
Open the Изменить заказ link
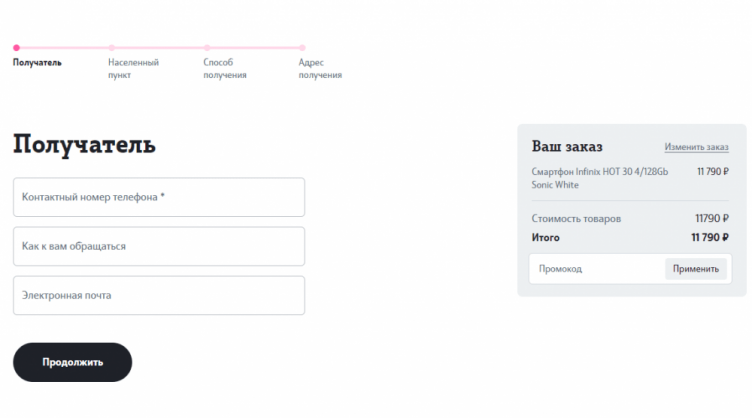(697, 147)
